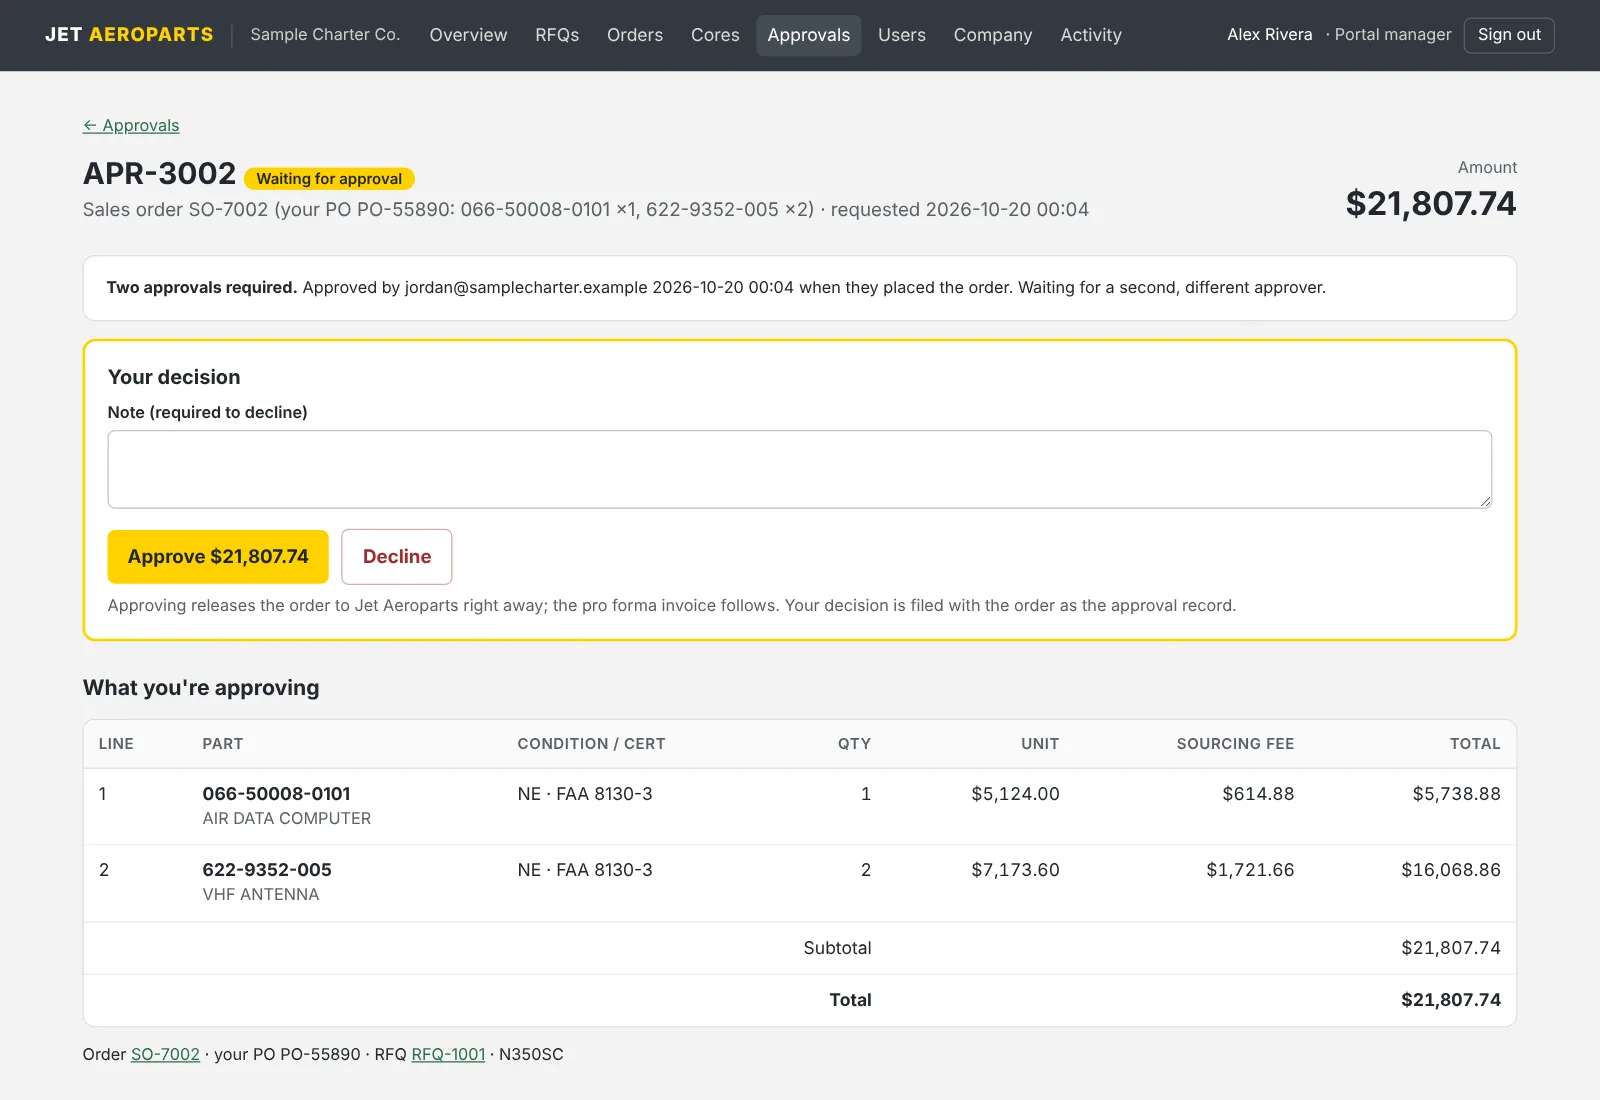This screenshot has width=1600, height=1100.
Task: Click the What you're approving heading
Action: coord(201,688)
